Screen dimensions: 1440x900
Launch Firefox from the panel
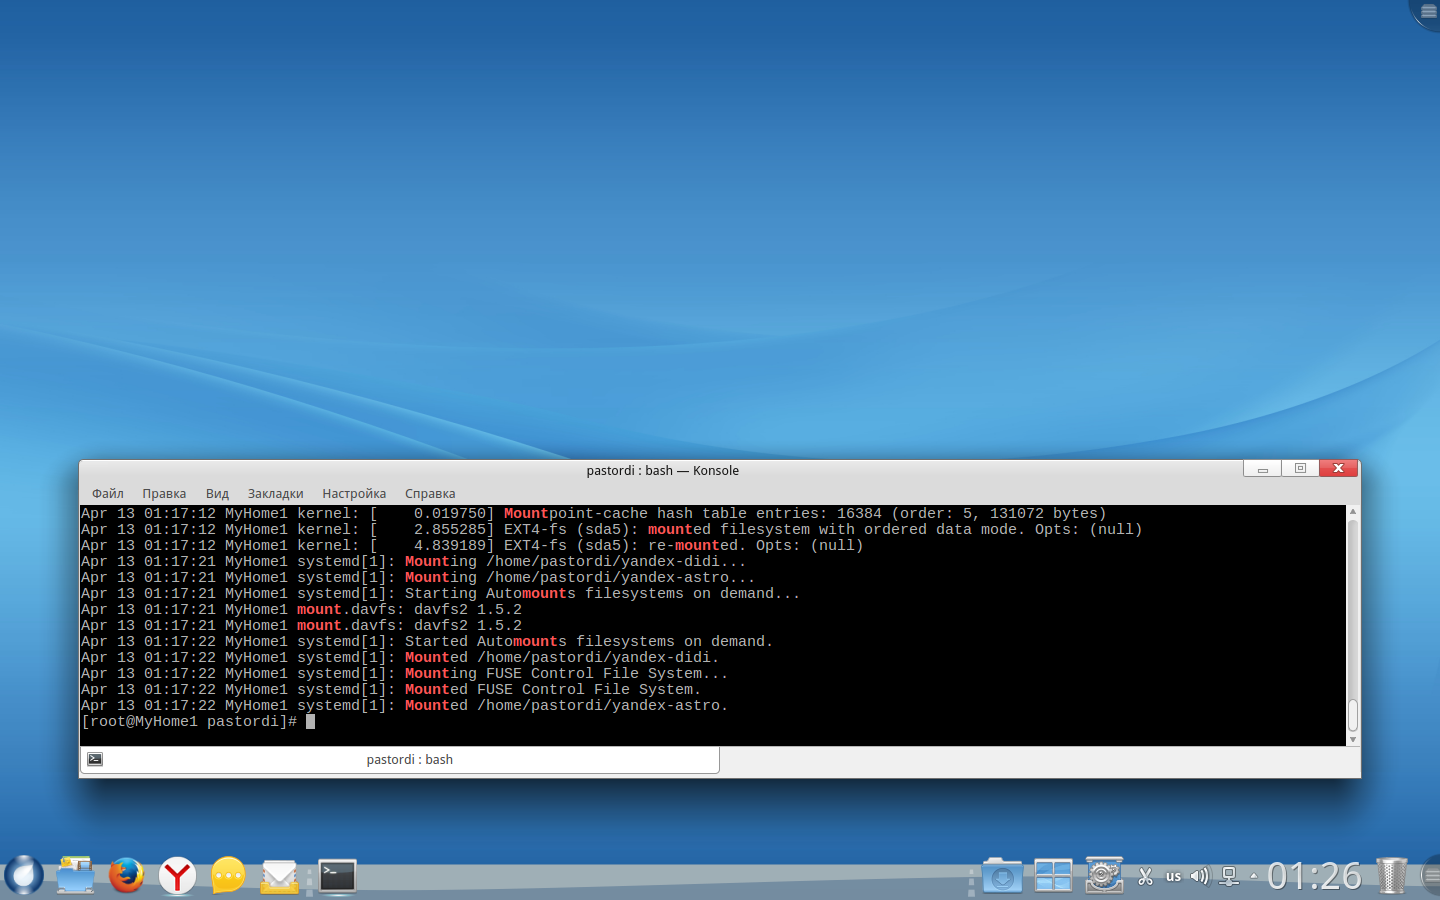click(x=126, y=875)
